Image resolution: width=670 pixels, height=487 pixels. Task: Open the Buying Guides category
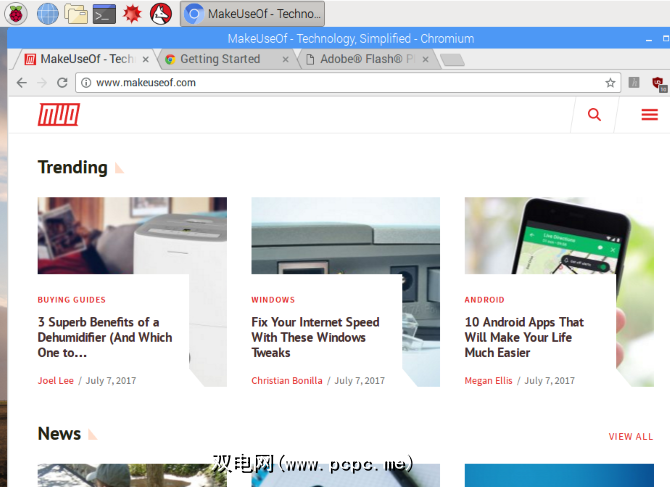[x=72, y=300]
